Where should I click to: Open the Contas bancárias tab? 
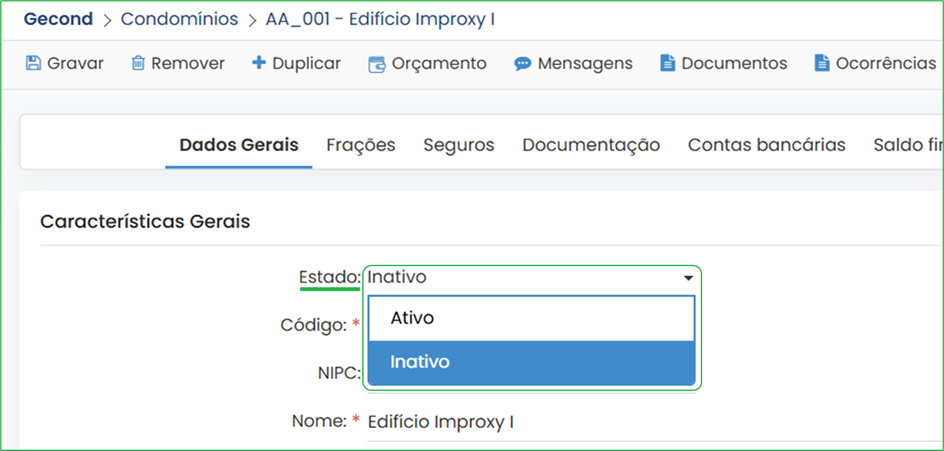766,145
